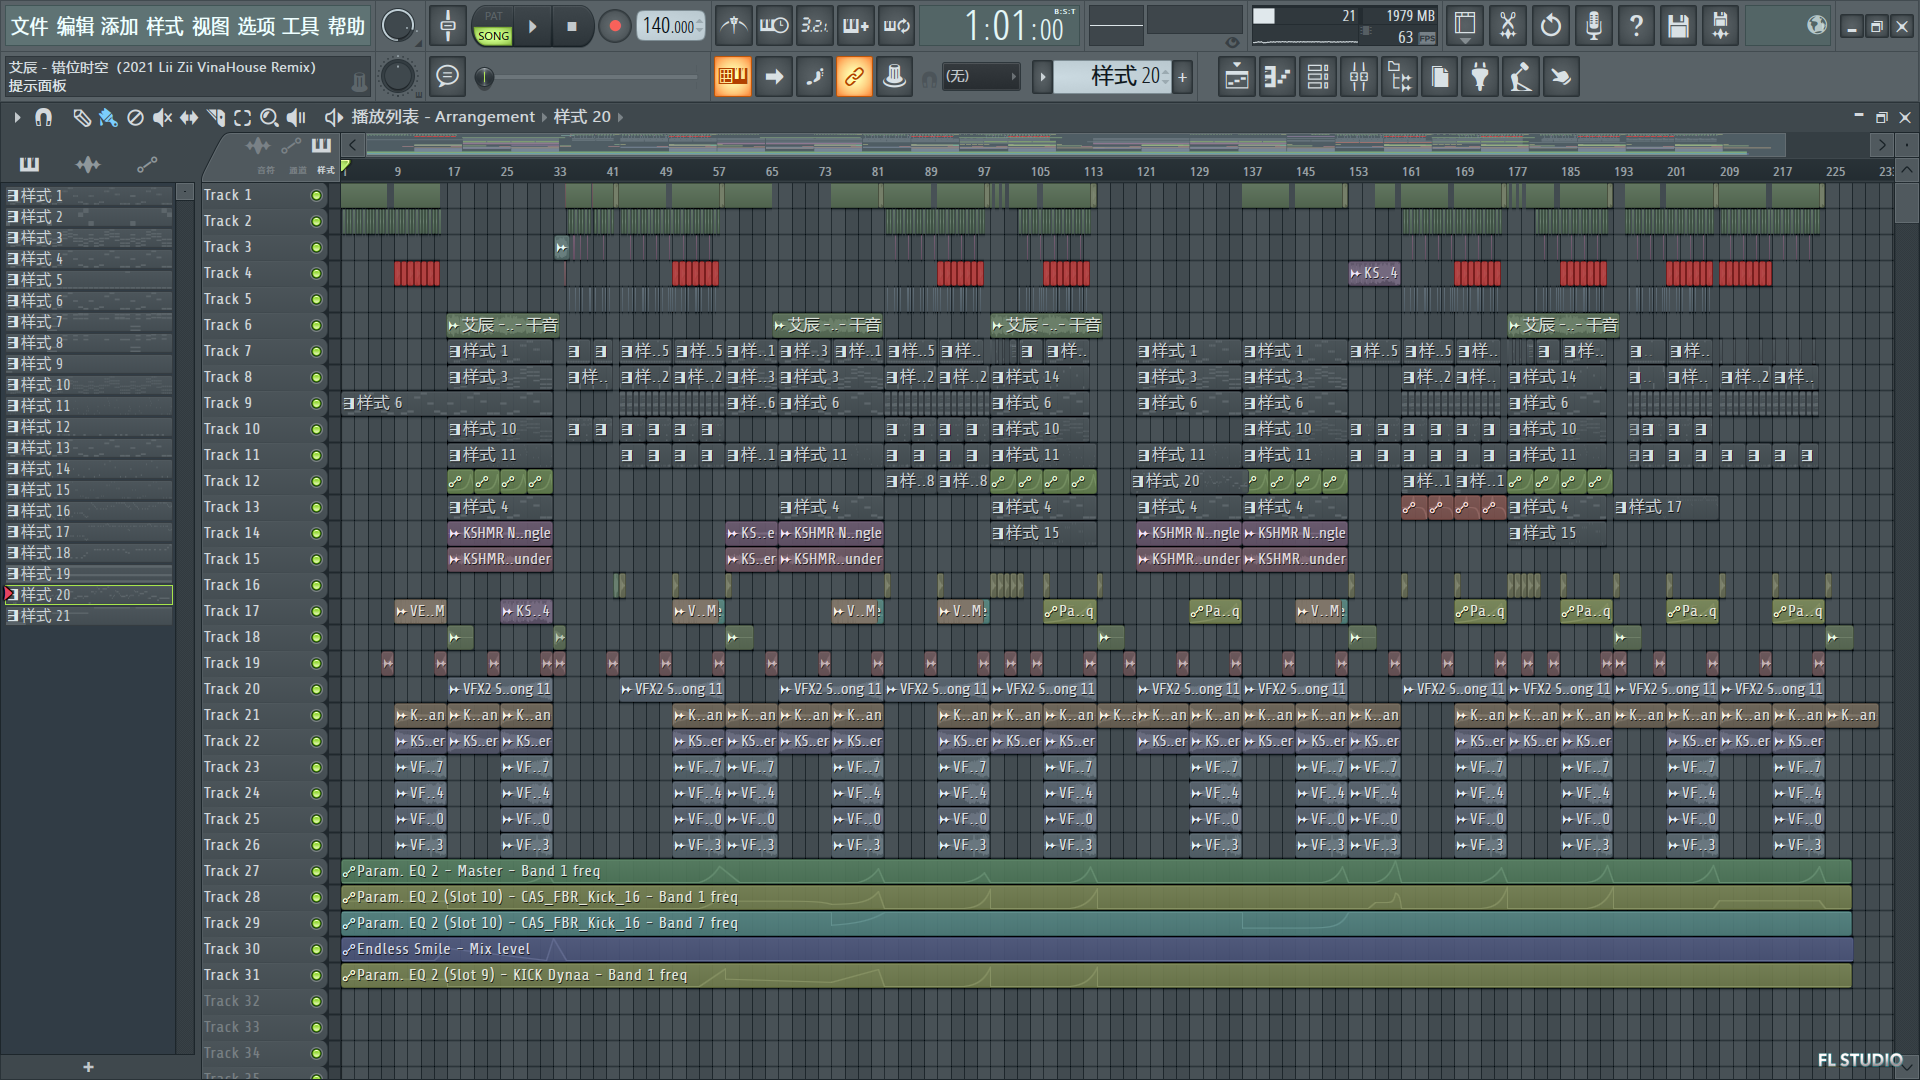Open the 文件 menu
Image resolution: width=1920 pixels, height=1080 pixels.
pyautogui.click(x=29, y=27)
